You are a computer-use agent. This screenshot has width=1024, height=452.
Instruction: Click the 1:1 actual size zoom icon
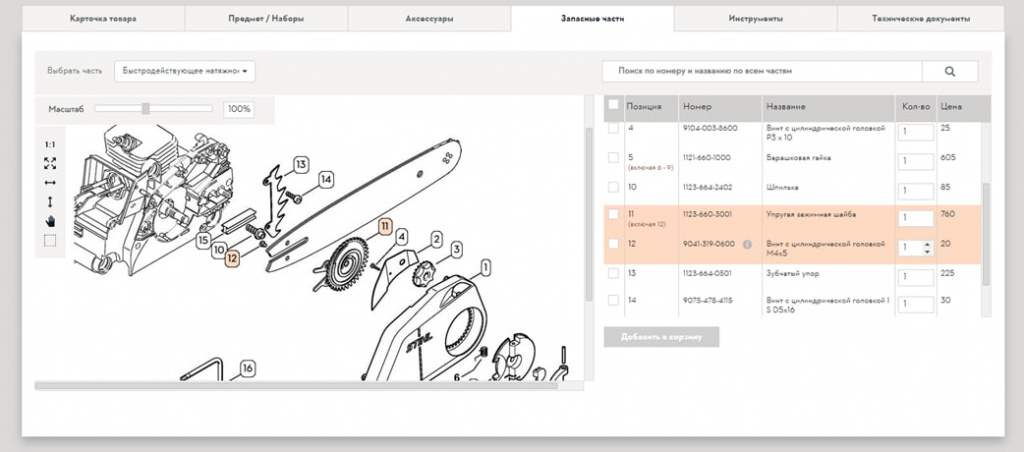pyautogui.click(x=50, y=145)
